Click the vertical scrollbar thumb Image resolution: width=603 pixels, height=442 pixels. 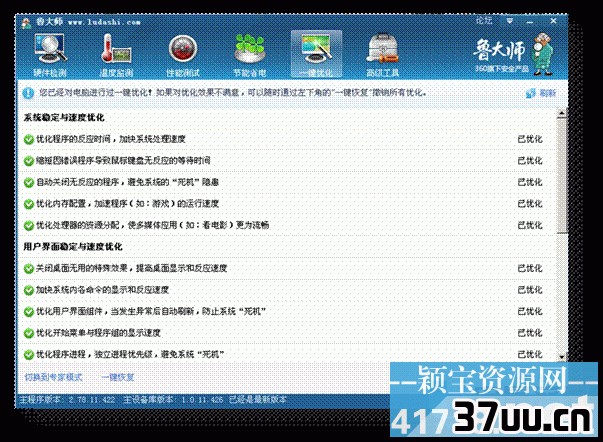click(x=562, y=175)
